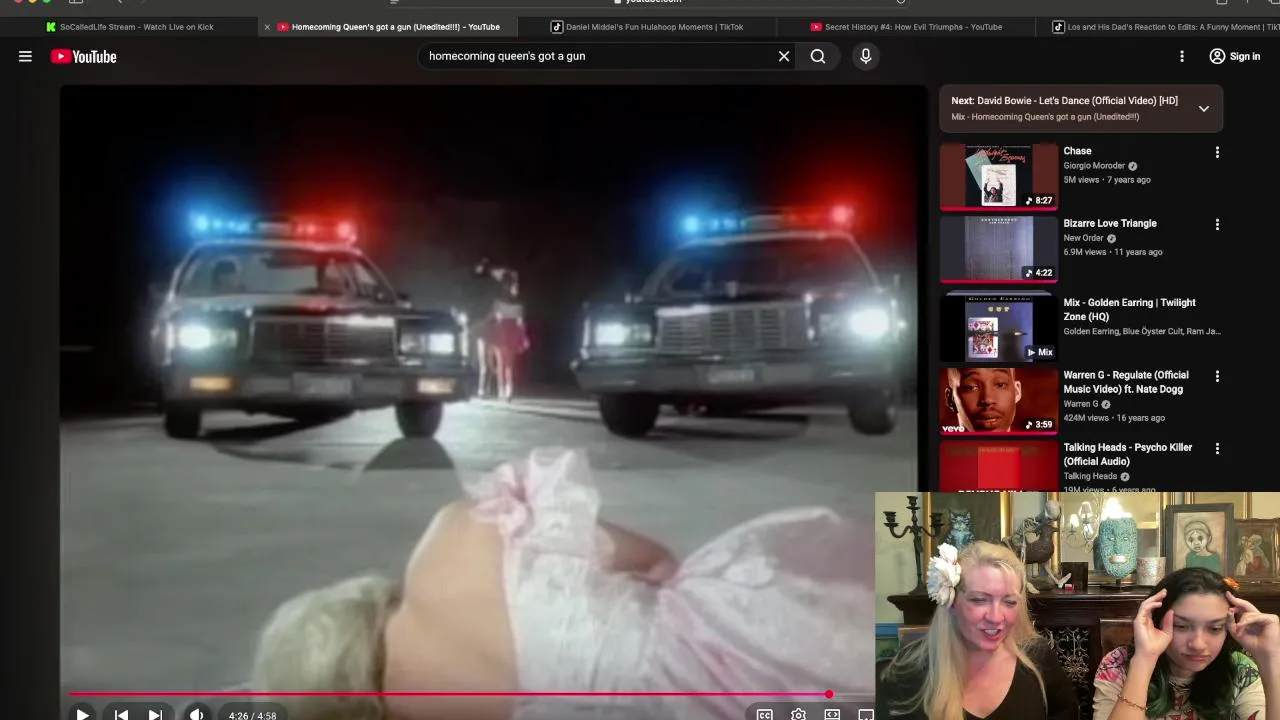
Task: Click the YouTube logo home link
Action: coord(84,56)
